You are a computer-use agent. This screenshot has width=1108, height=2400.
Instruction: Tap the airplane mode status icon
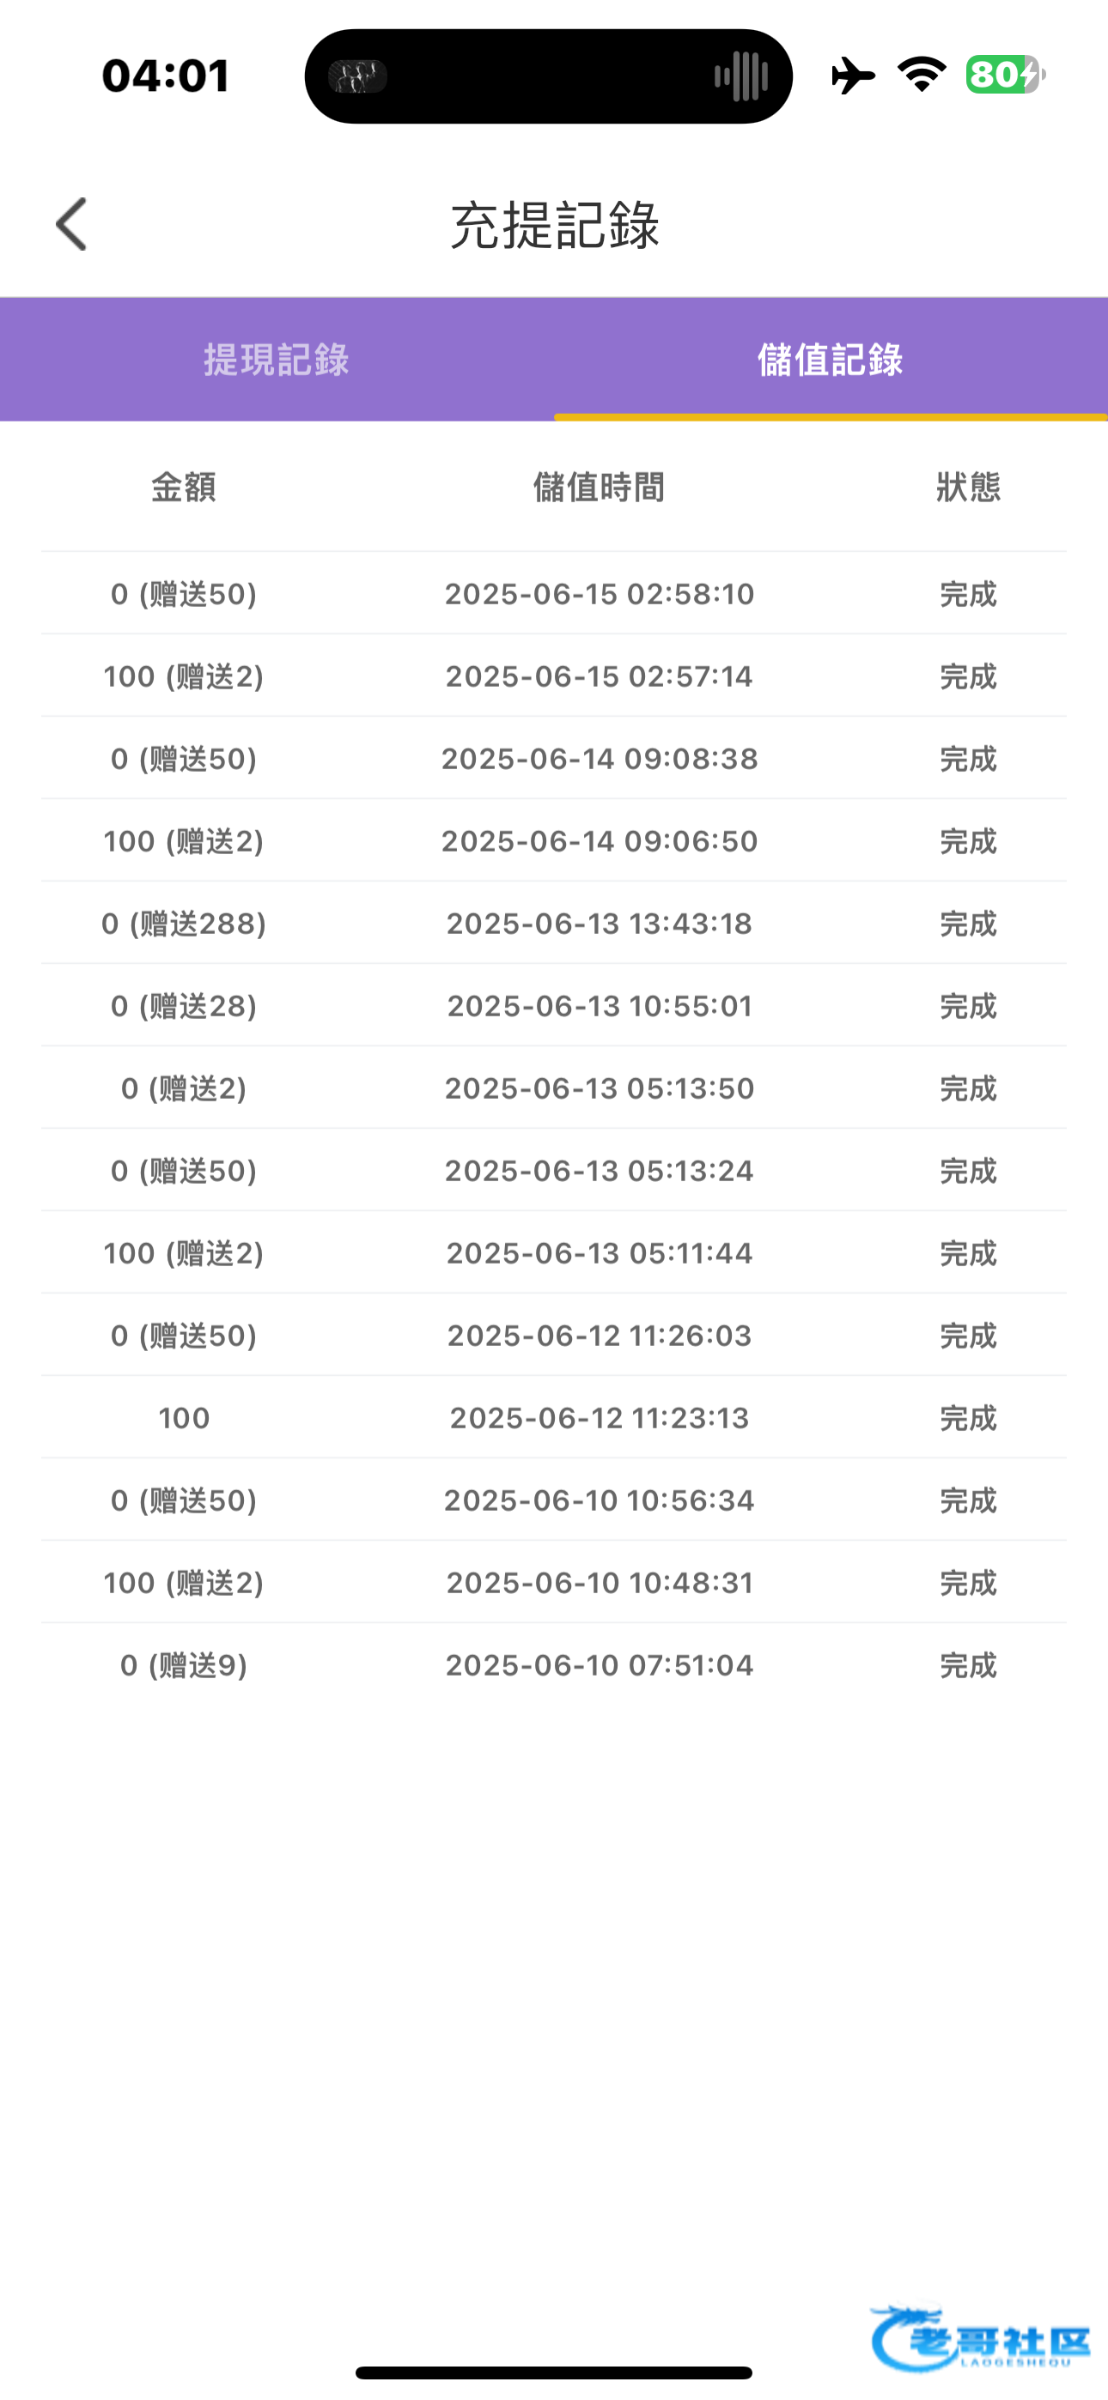pyautogui.click(x=853, y=76)
